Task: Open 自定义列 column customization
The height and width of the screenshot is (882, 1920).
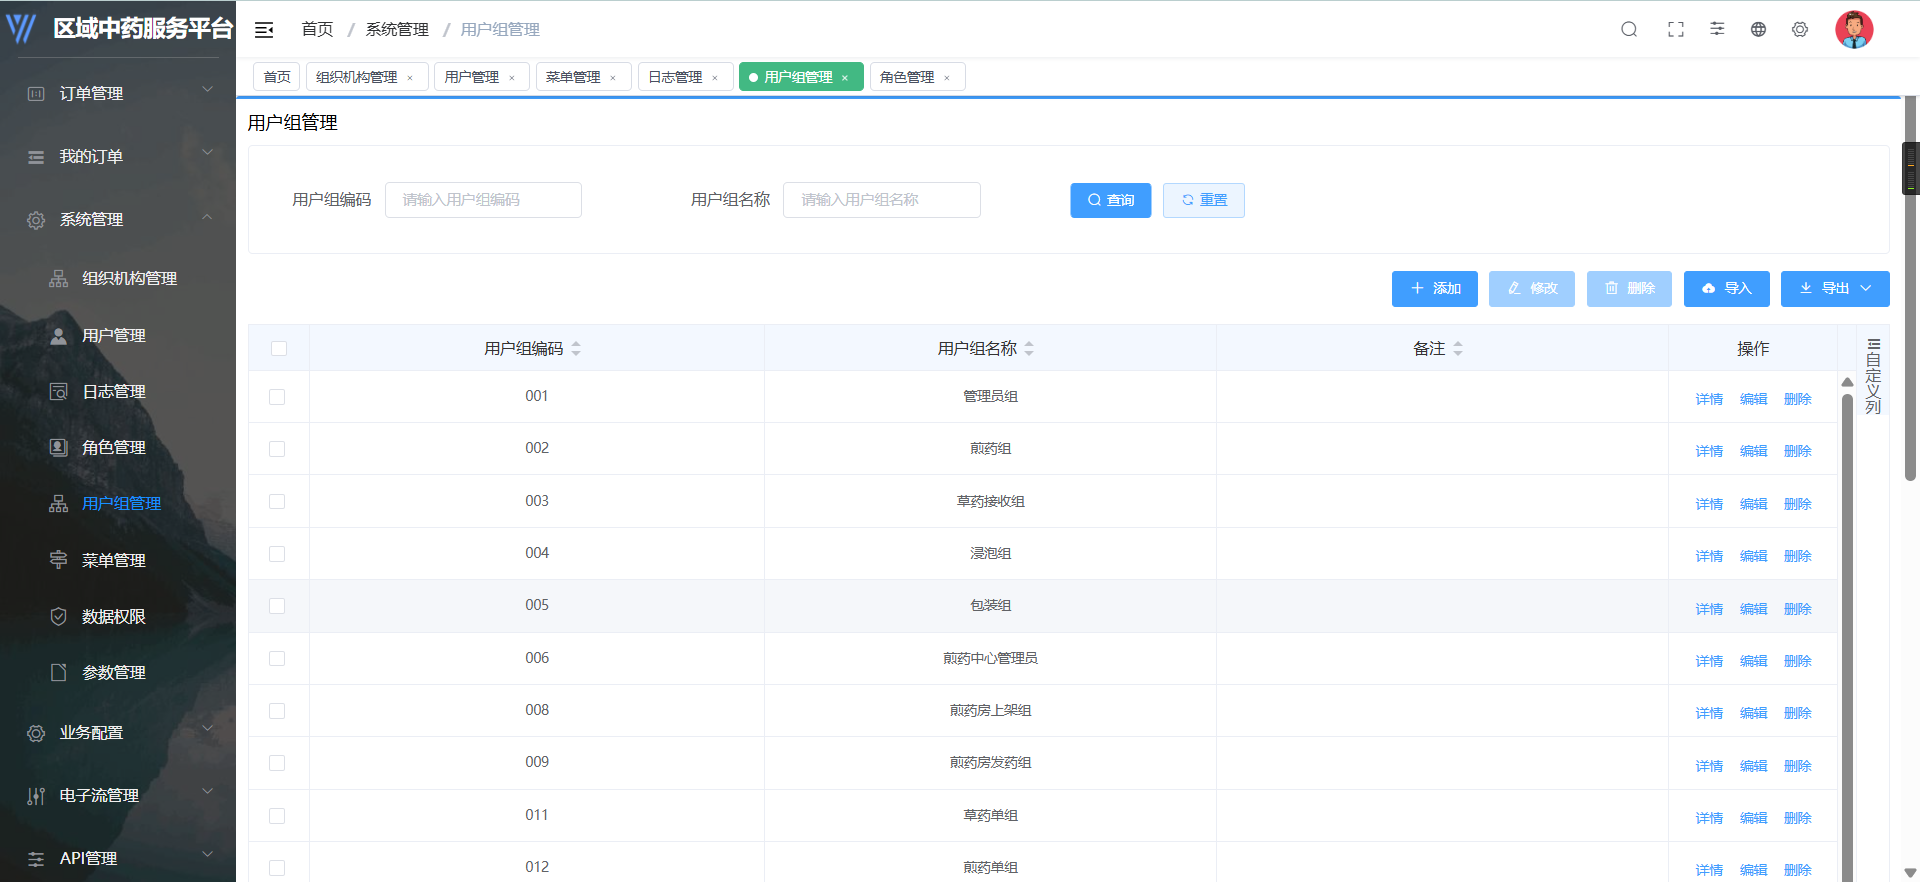Action: [1873, 376]
